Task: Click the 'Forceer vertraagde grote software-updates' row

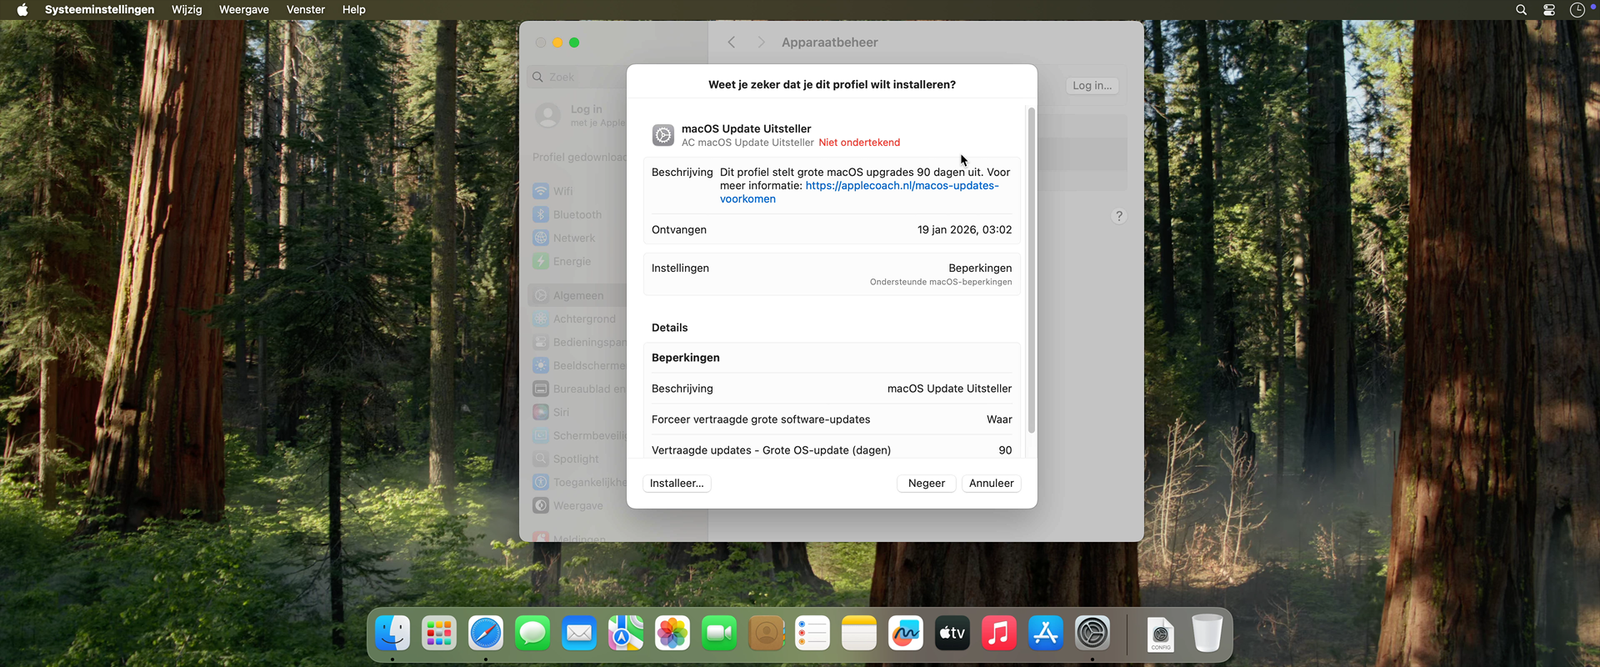Action: pyautogui.click(x=832, y=419)
